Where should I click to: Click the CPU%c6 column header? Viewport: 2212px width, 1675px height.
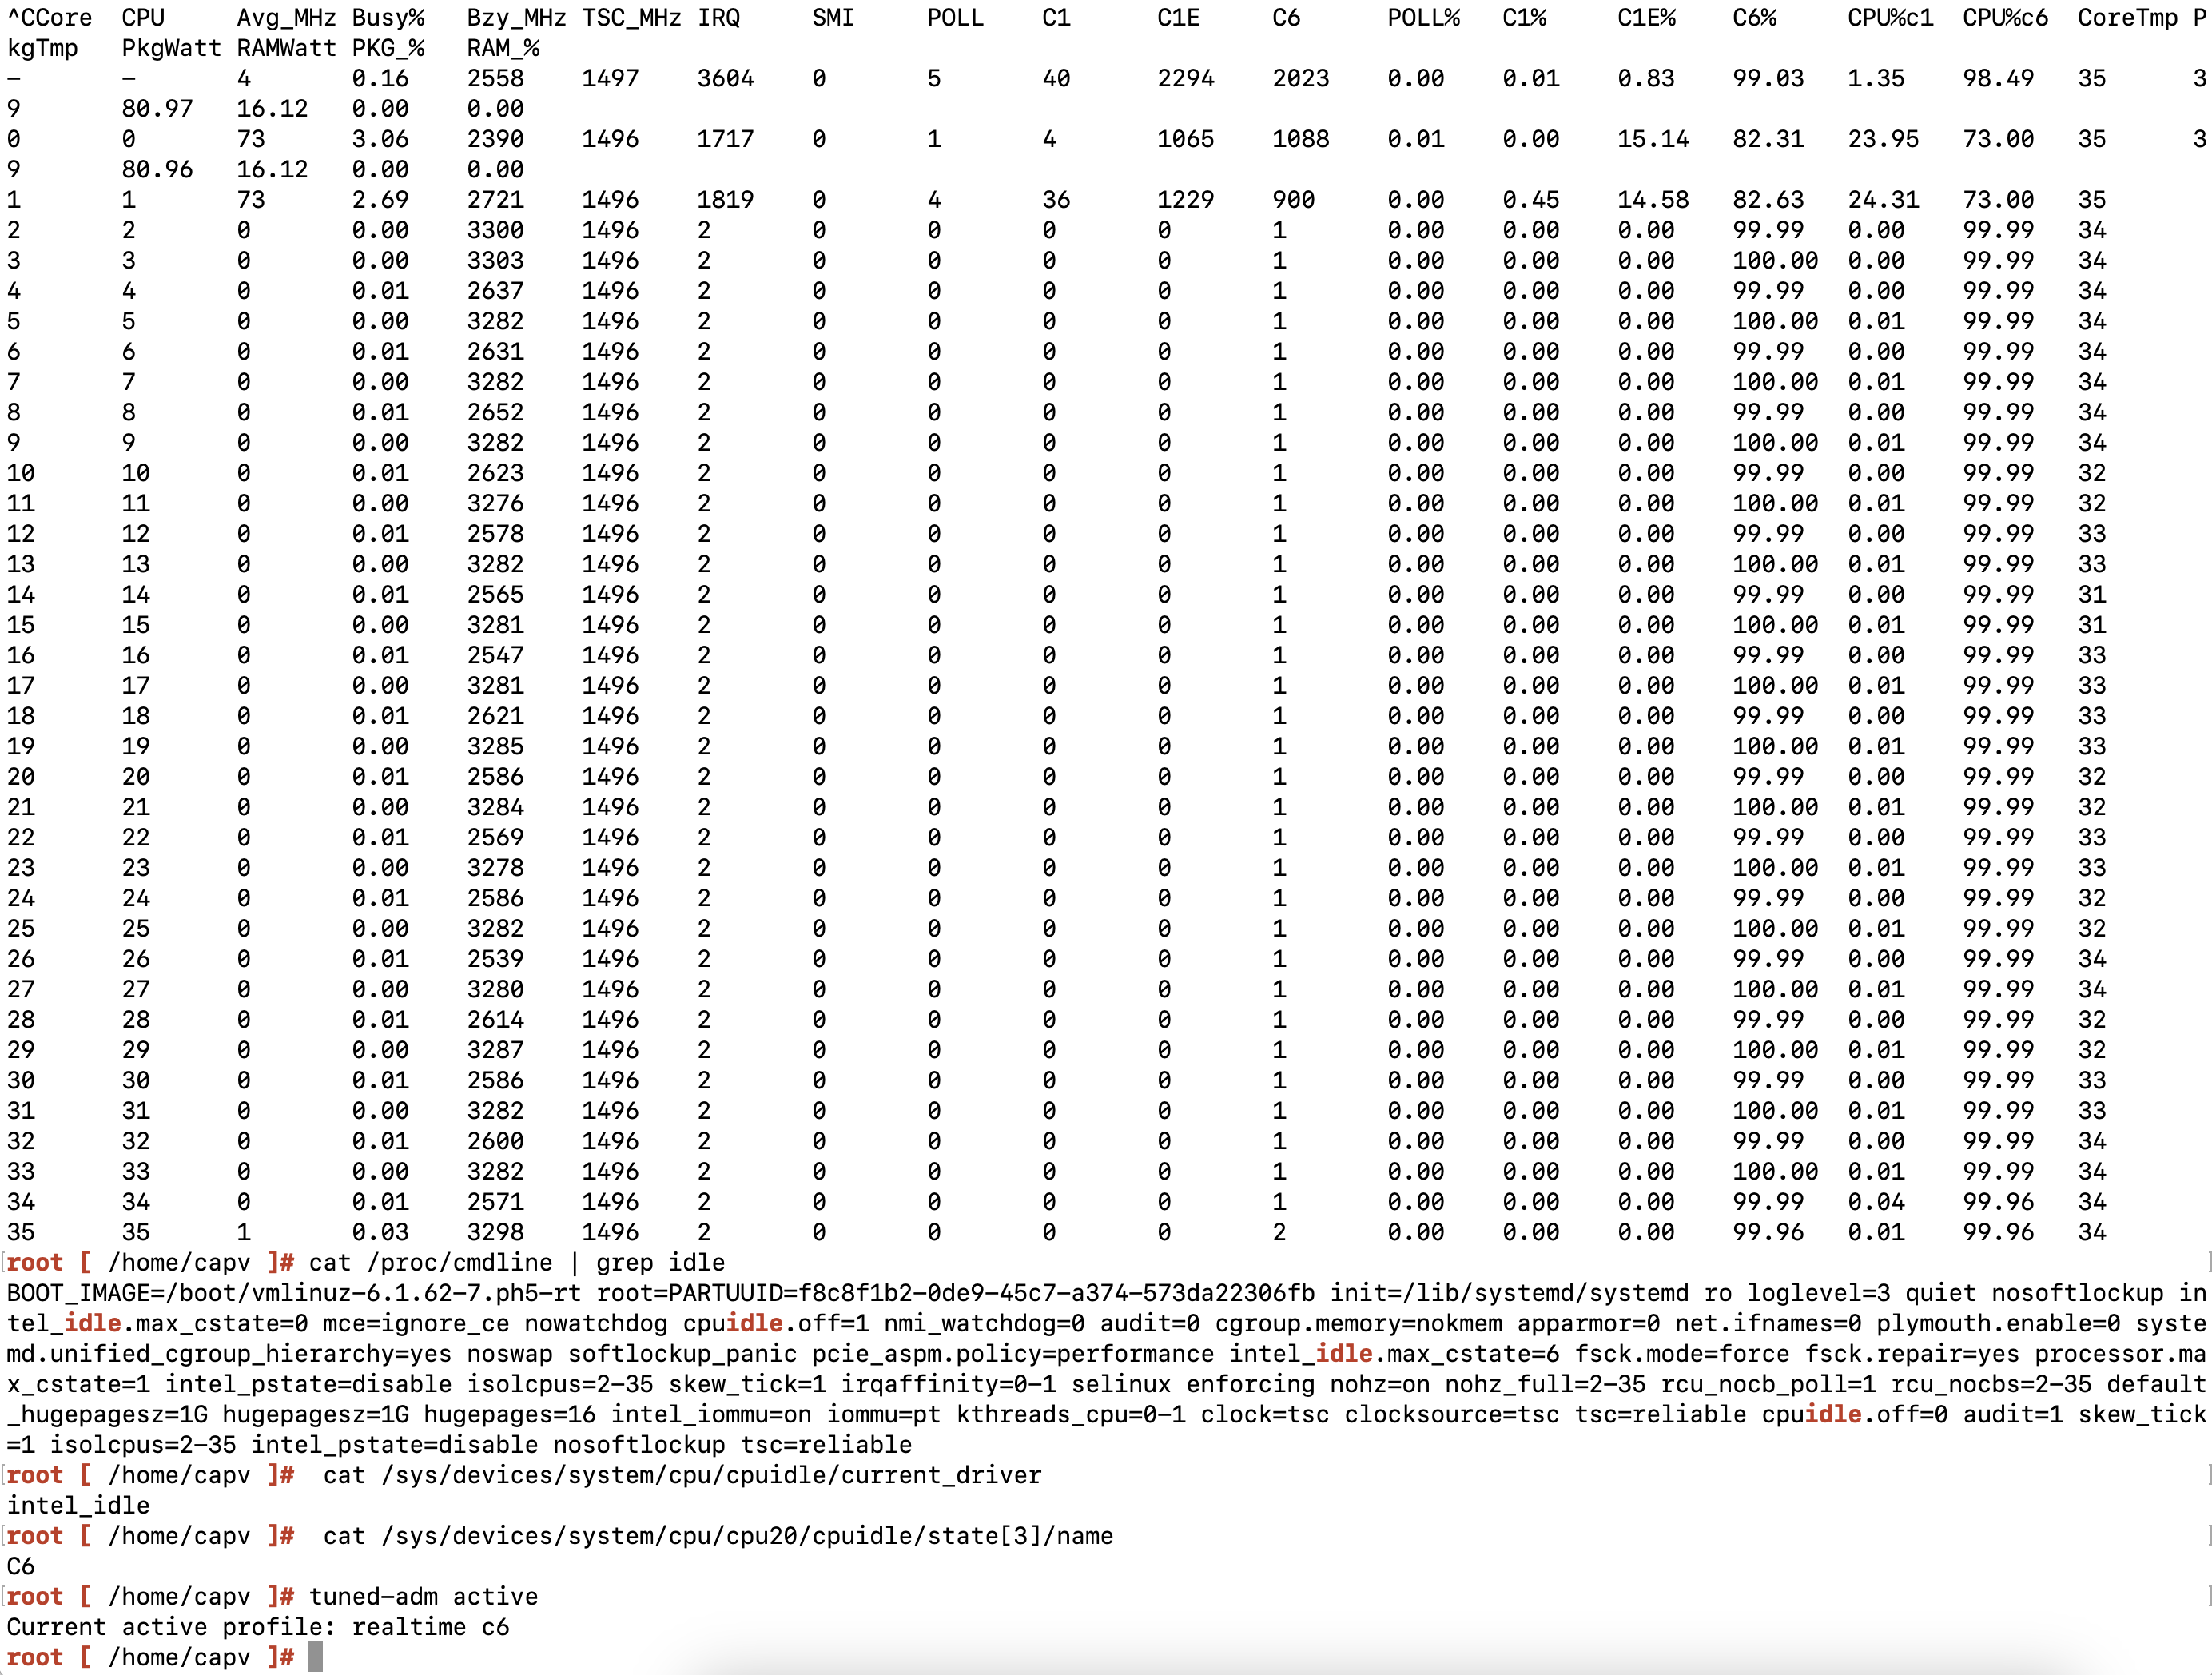(x=2005, y=18)
